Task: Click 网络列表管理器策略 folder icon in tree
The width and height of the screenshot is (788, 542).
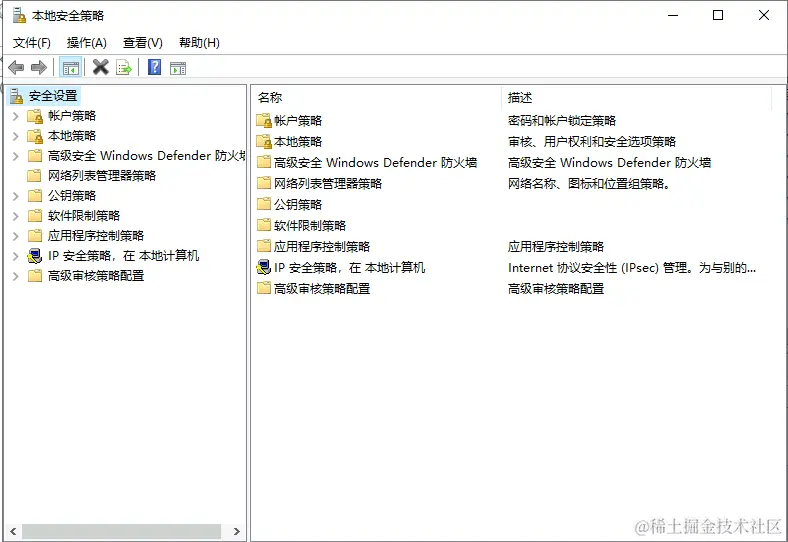Action: (35, 175)
